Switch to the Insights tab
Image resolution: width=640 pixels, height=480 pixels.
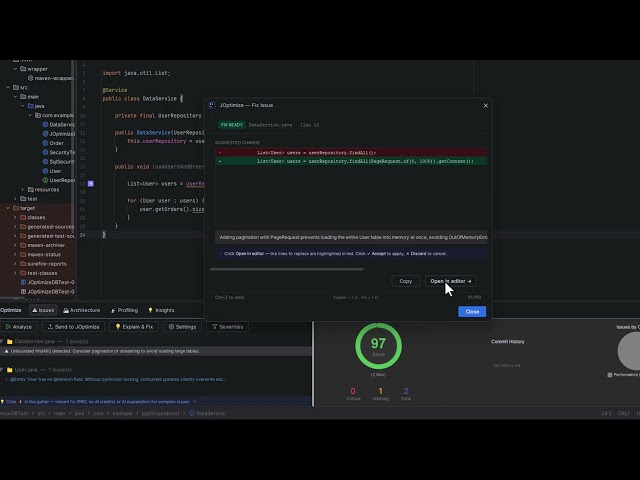(x=161, y=310)
